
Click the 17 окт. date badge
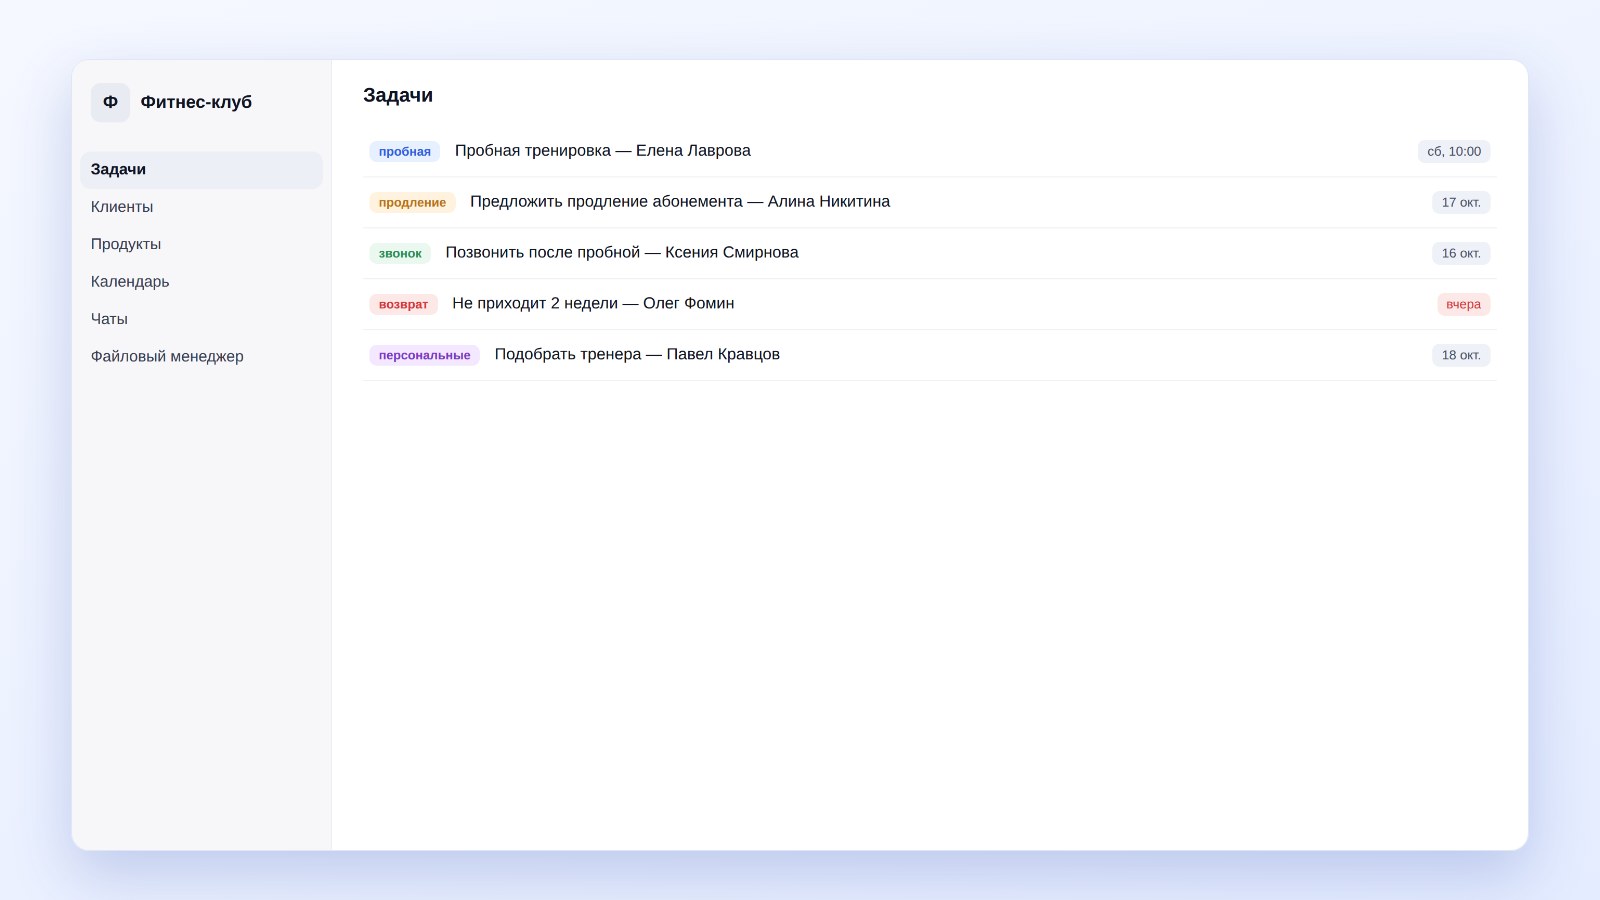1461,203
